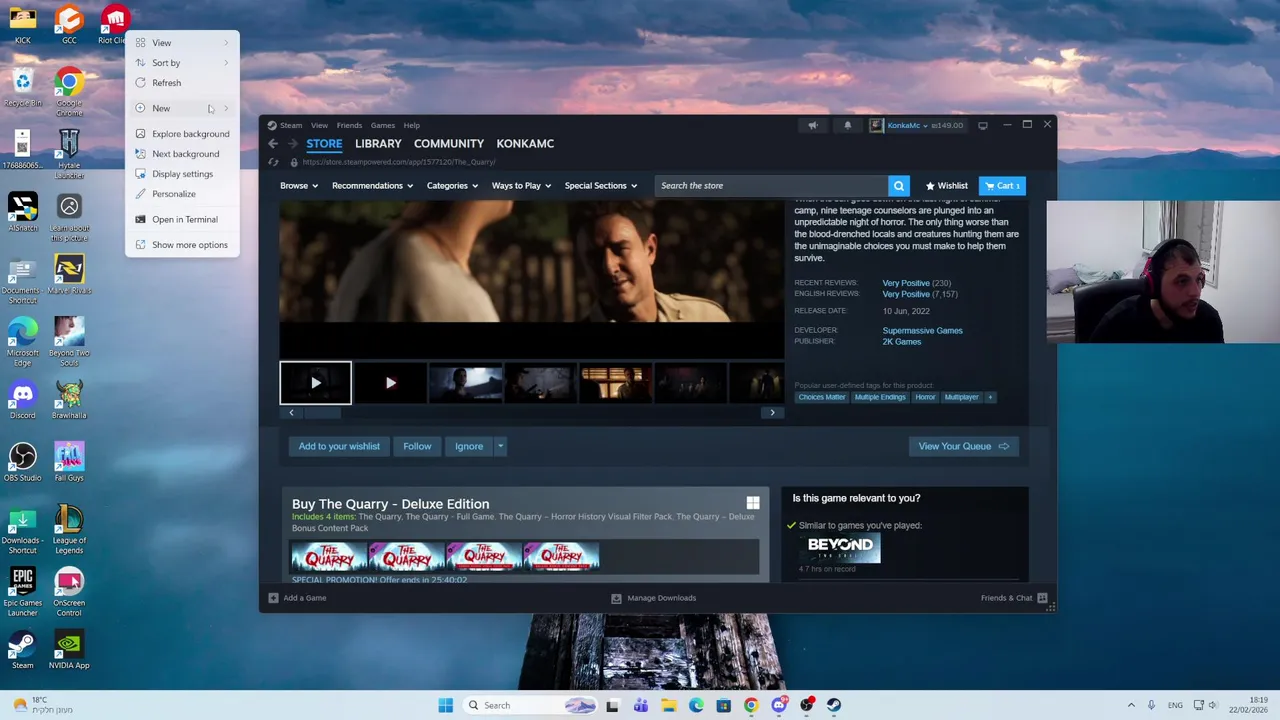Choose Refresh in the desktop context menu
The image size is (1280, 720).
coord(182,83)
